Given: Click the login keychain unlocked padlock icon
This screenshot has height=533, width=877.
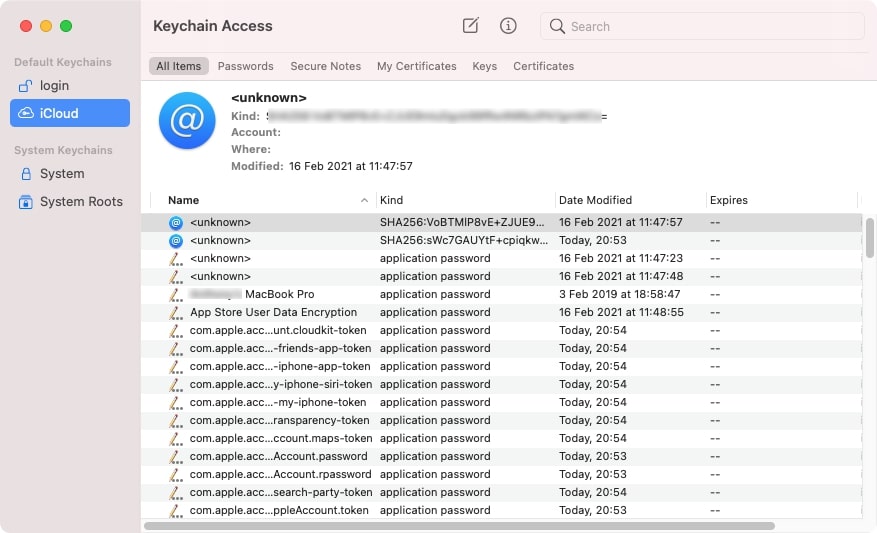Looking at the screenshot, I should coord(25,86).
